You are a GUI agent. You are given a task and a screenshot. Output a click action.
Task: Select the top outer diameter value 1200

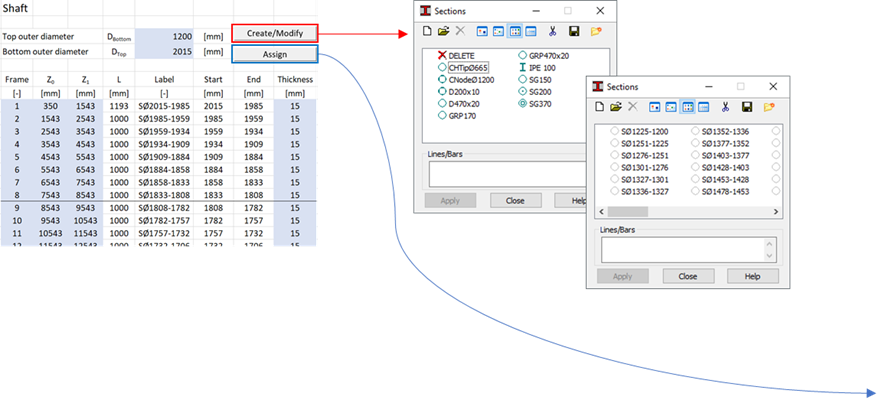pos(164,36)
